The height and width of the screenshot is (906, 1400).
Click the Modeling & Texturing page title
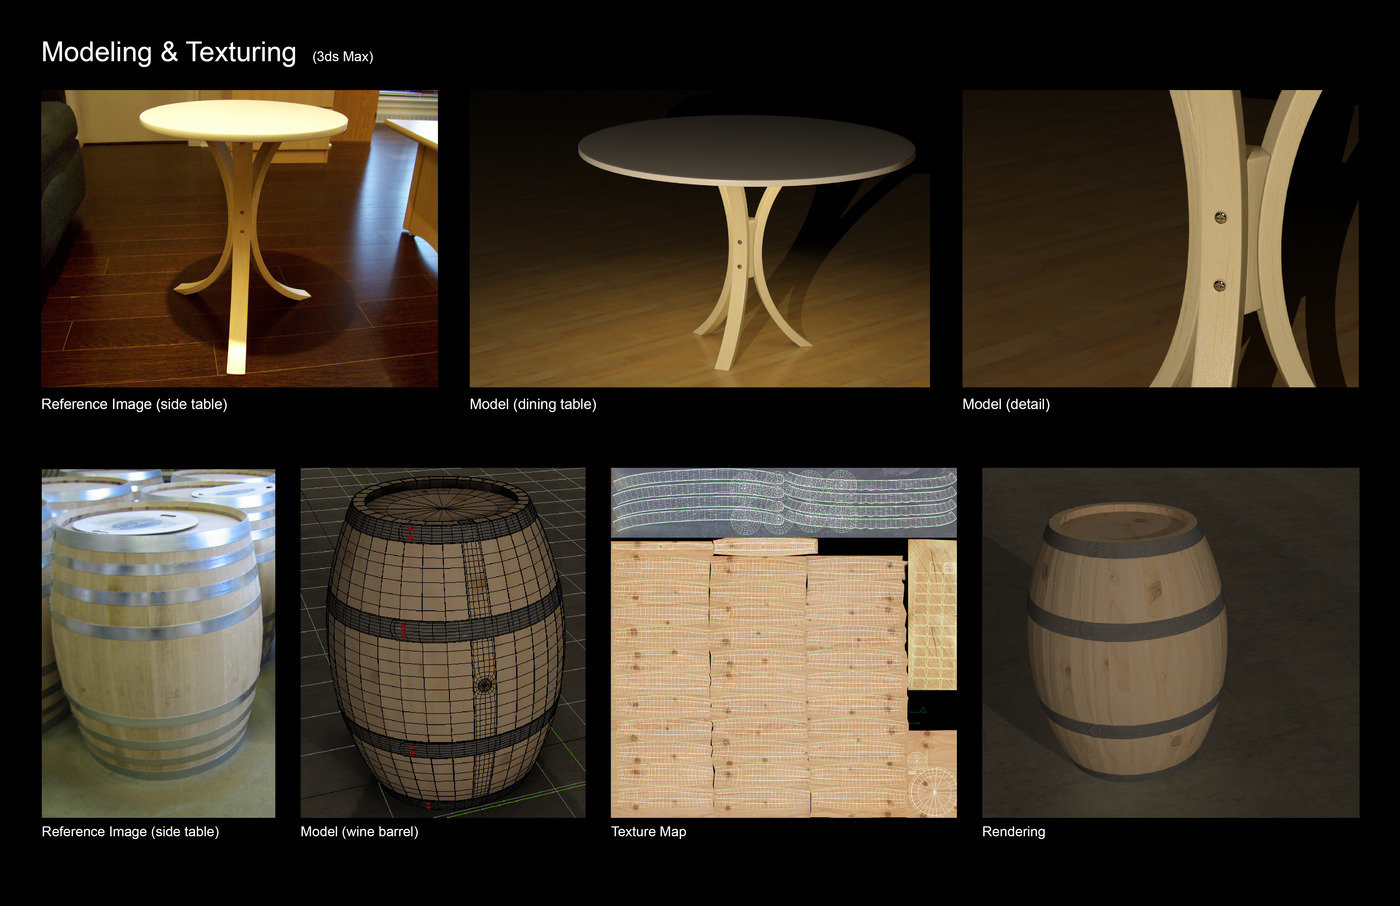pos(168,52)
